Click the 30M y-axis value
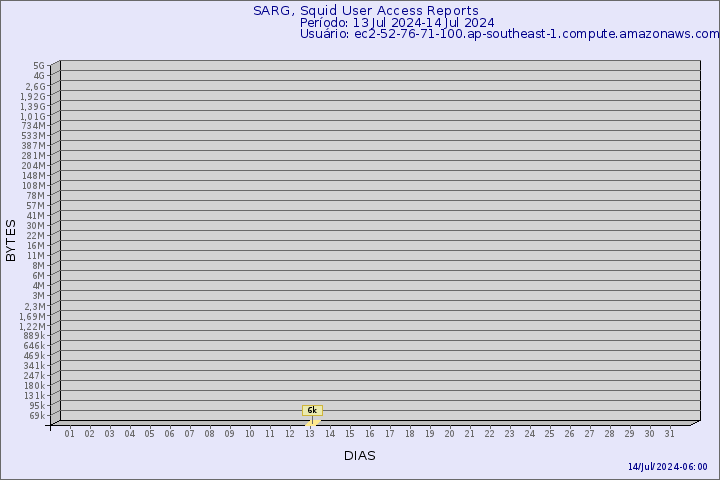The height and width of the screenshot is (480, 720). point(35,226)
